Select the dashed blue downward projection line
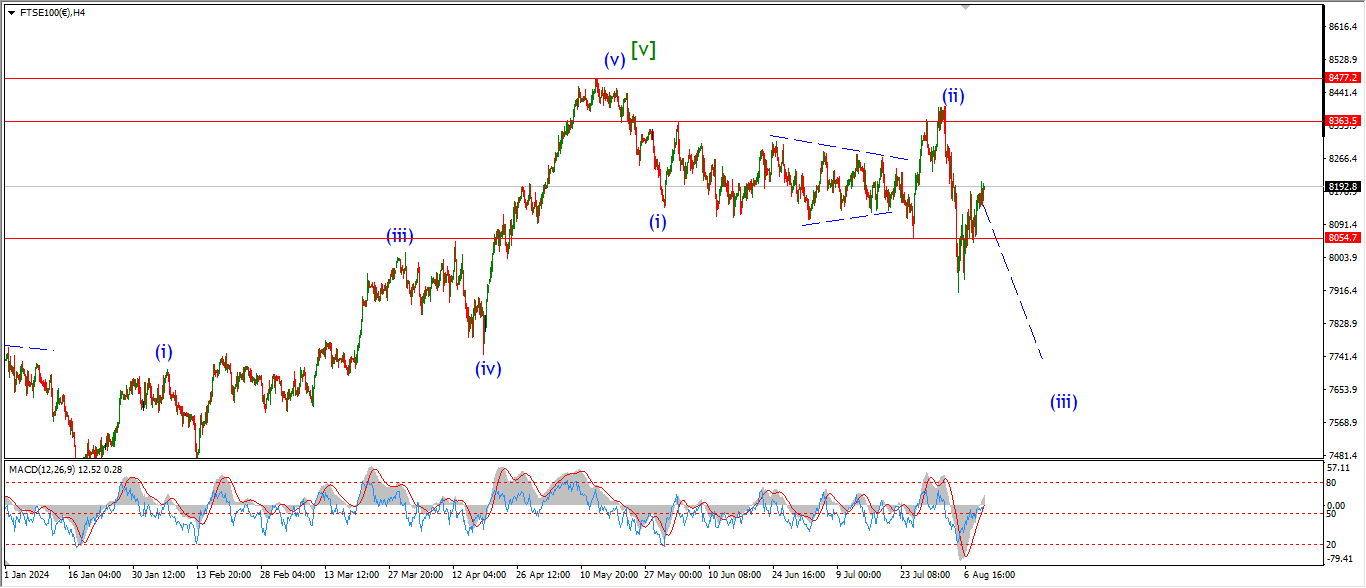1366x588 pixels. pyautogui.click(x=1012, y=280)
